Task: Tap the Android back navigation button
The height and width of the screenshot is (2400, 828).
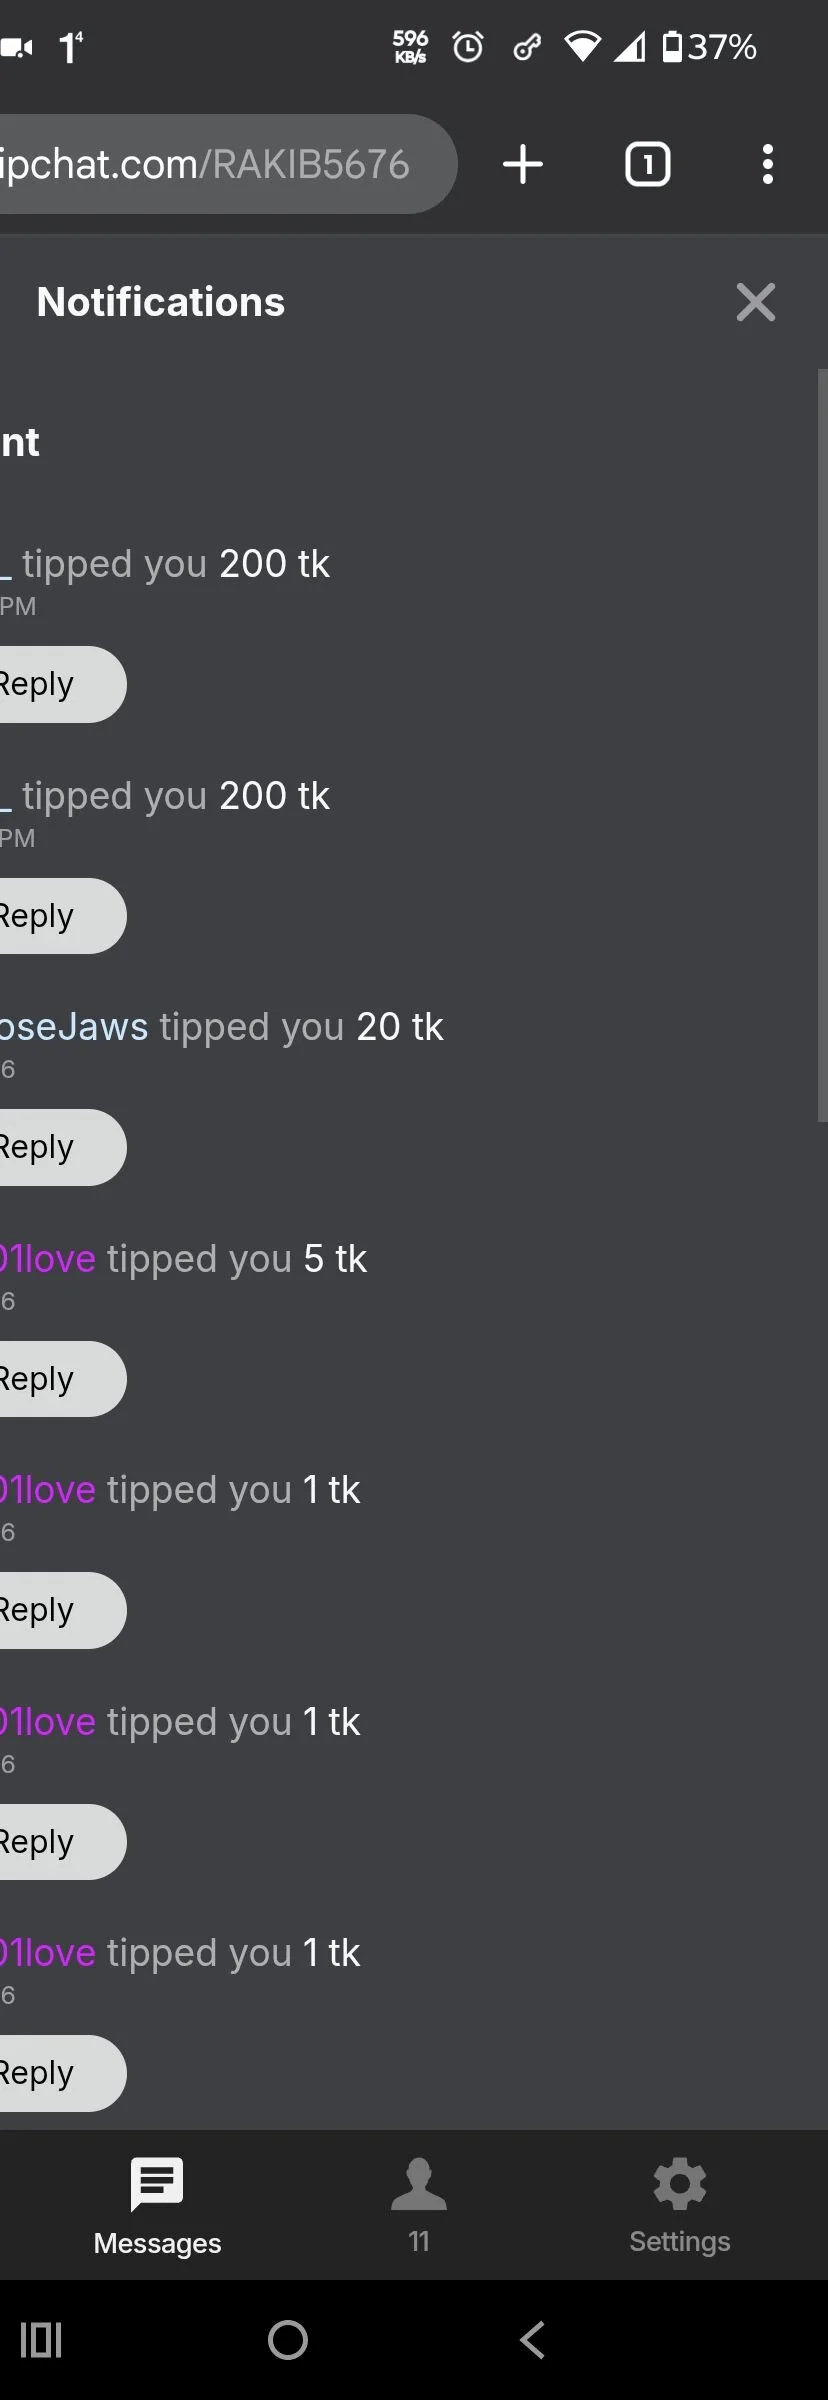Action: (533, 2340)
